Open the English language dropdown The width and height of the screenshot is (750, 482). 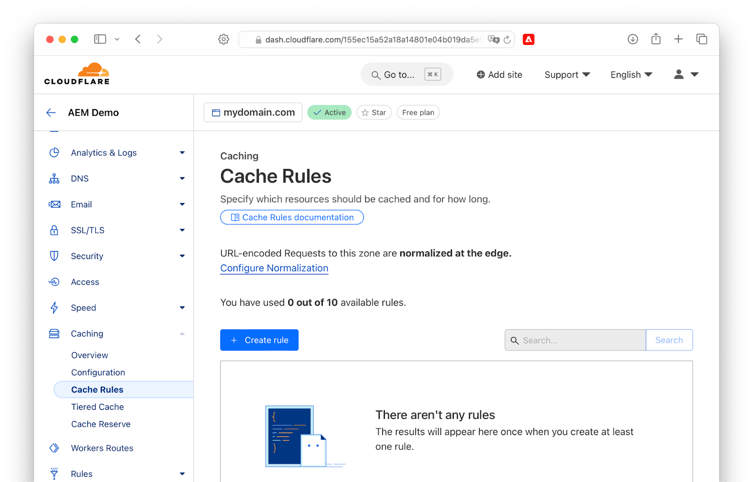[631, 75]
